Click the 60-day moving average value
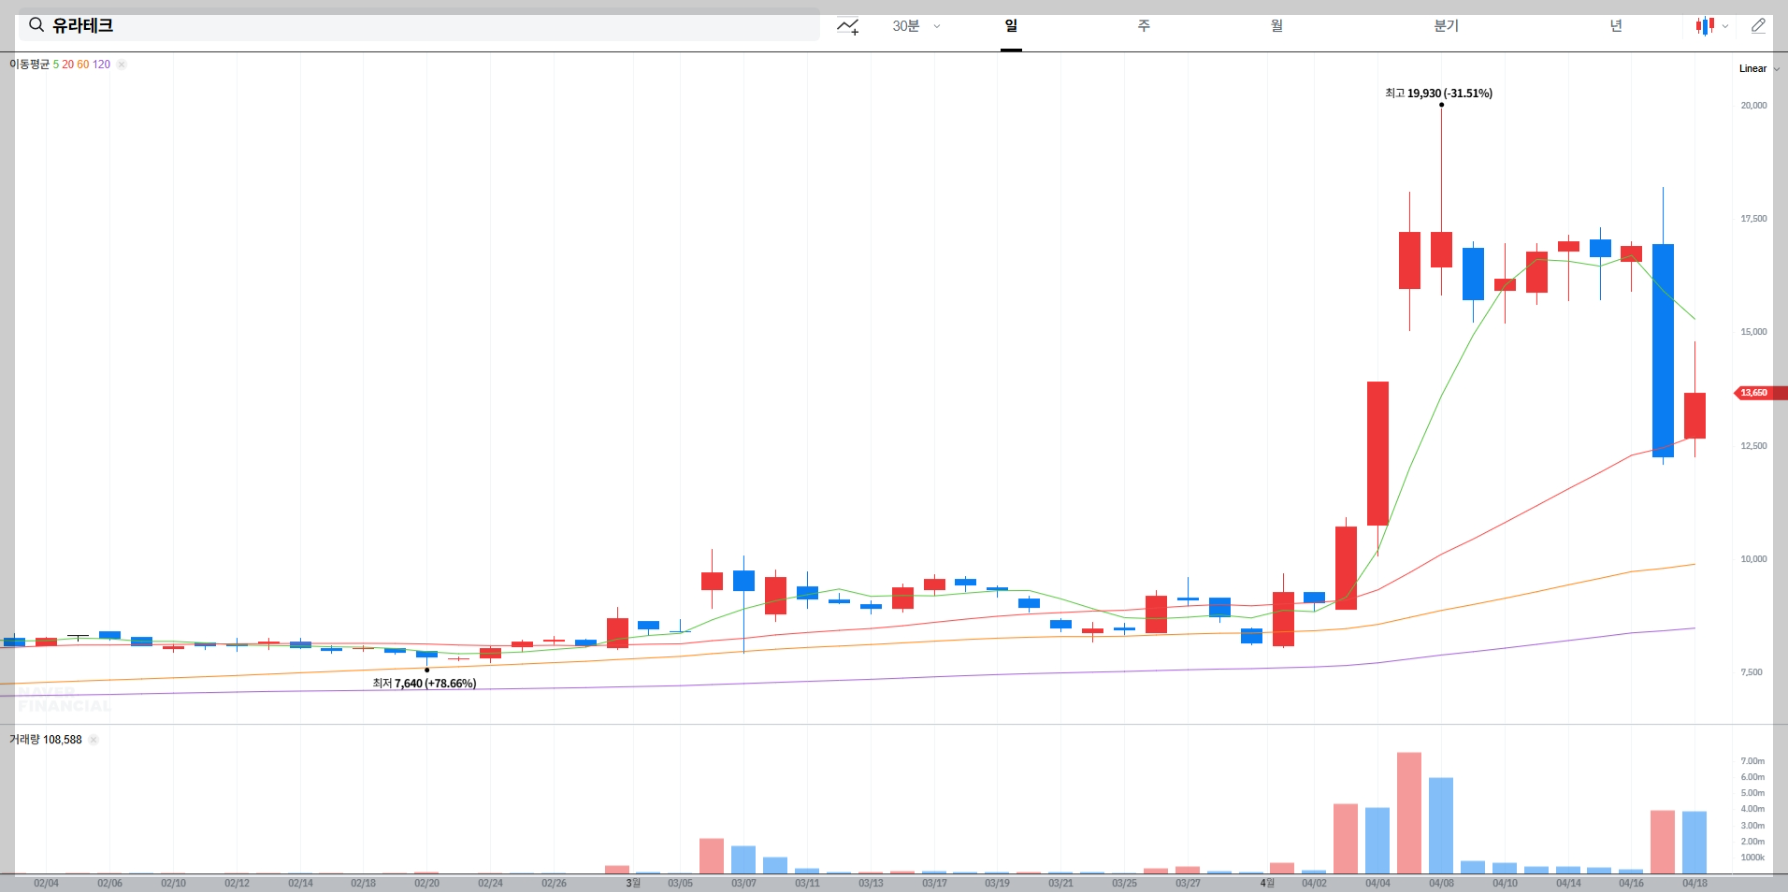The height and width of the screenshot is (892, 1788). (83, 64)
